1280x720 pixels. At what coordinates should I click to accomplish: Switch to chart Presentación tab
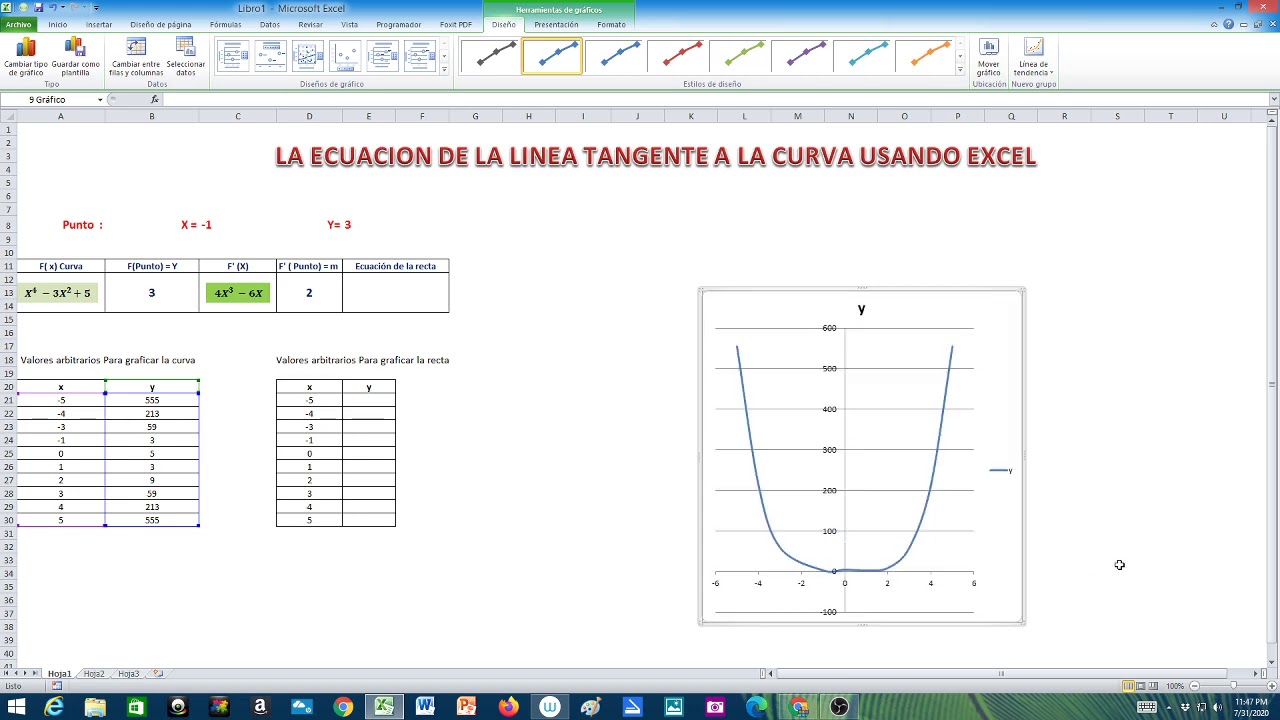[556, 24]
